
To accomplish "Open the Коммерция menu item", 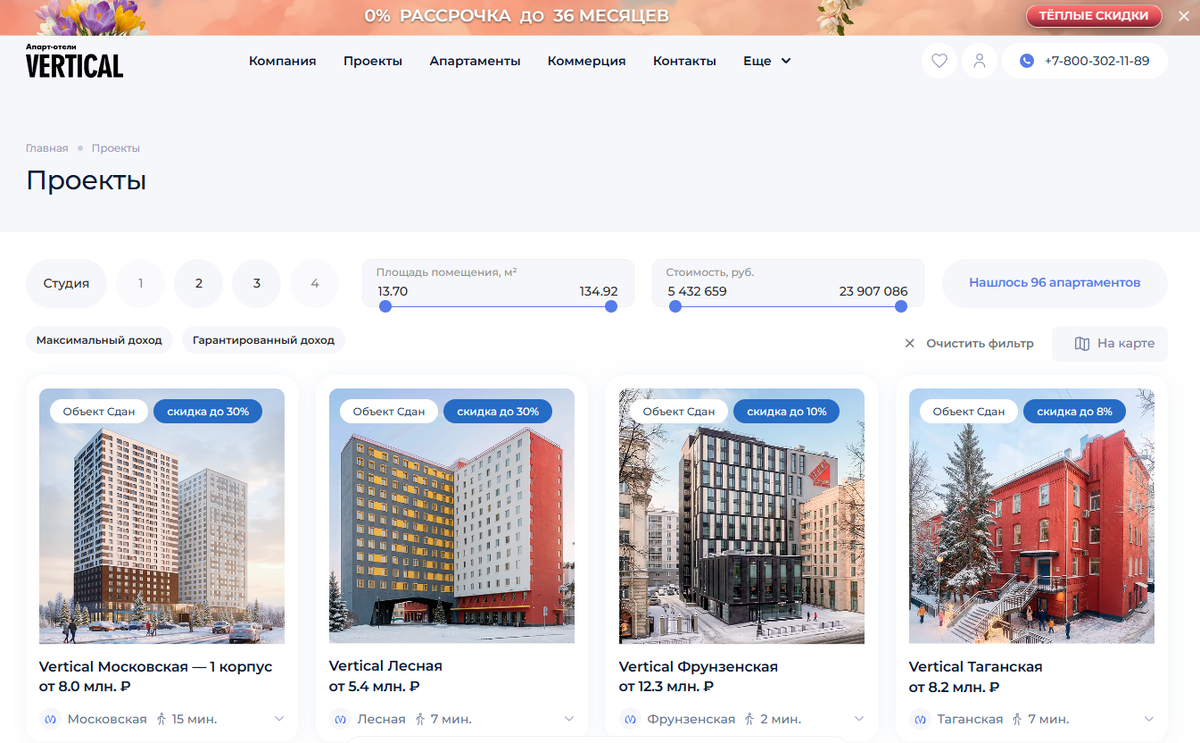I will tap(587, 61).
